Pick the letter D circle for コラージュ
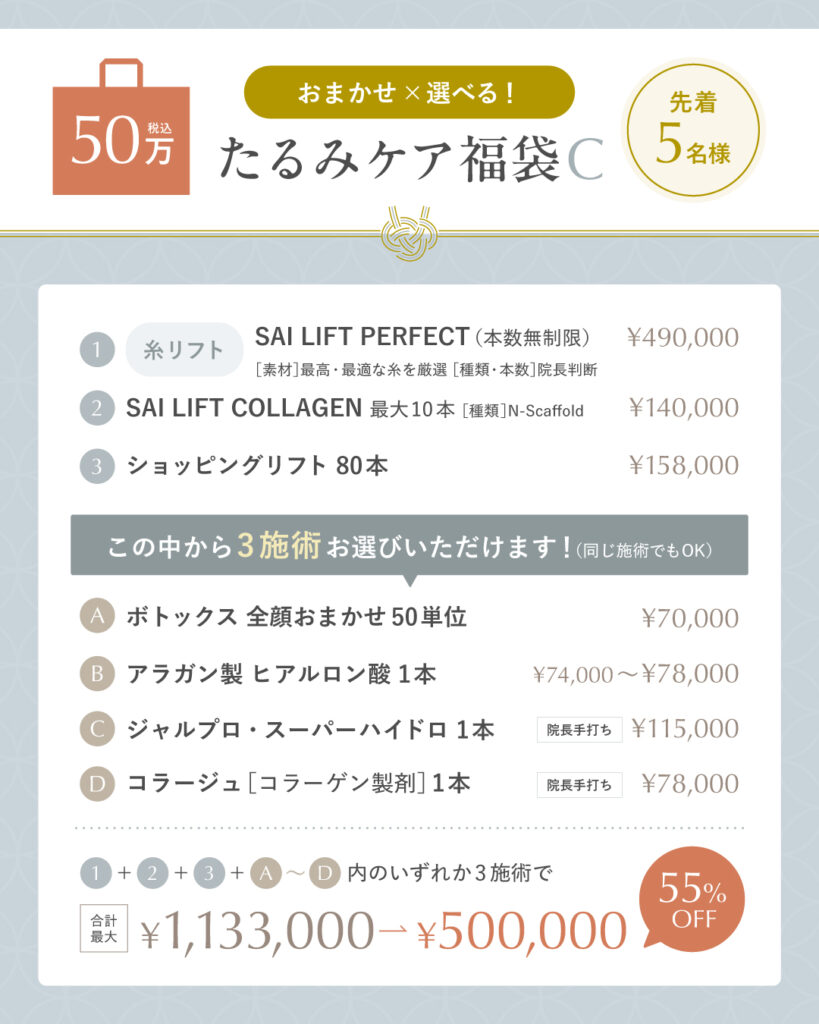Viewport: 819px width, 1024px height. tap(97, 785)
